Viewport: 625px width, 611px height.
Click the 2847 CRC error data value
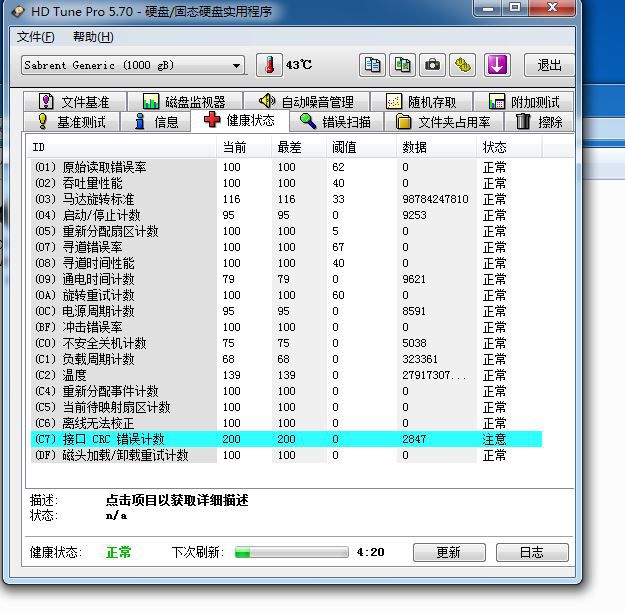(414, 439)
